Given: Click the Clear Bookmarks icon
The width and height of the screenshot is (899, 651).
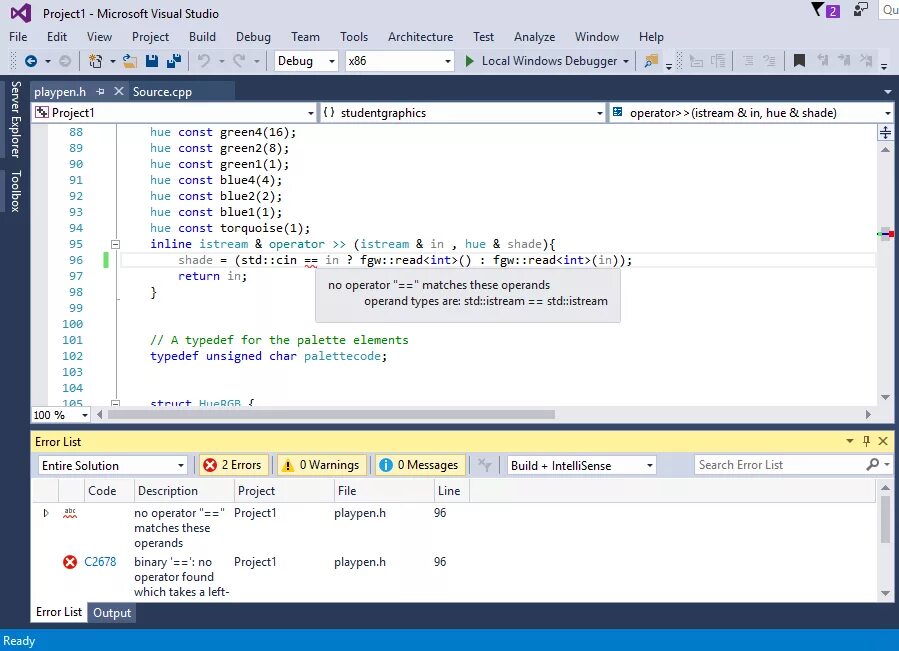Looking at the screenshot, I should (x=866, y=61).
